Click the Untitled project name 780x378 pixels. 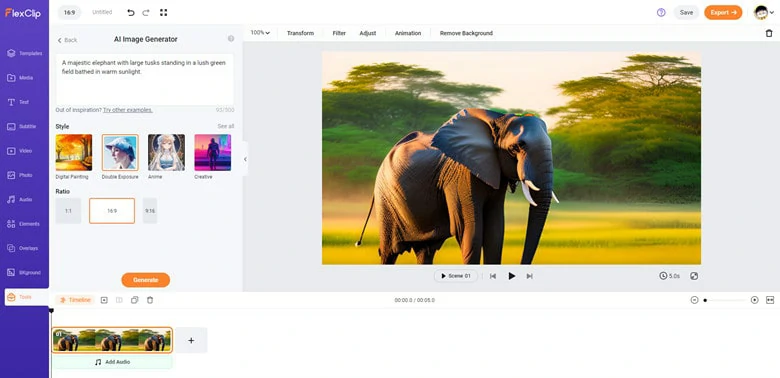tap(102, 12)
